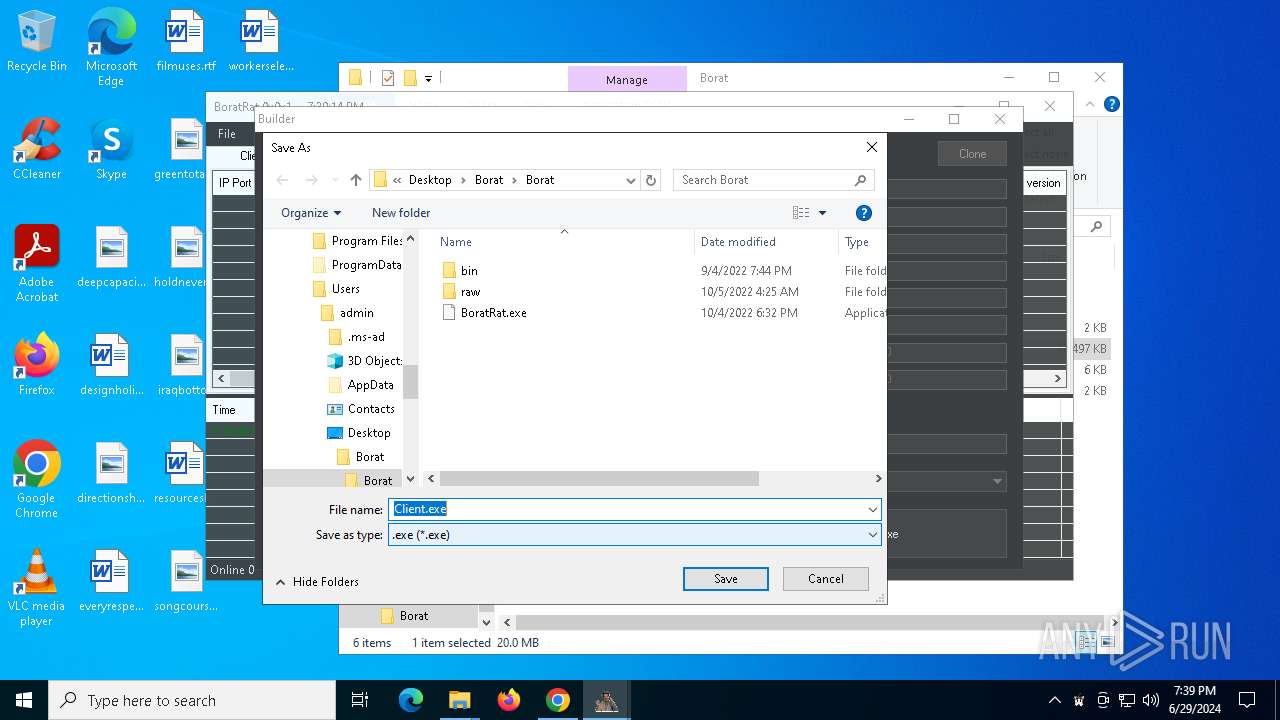Launch Skype from the desktop
The width and height of the screenshot is (1280, 720).
click(x=111, y=149)
